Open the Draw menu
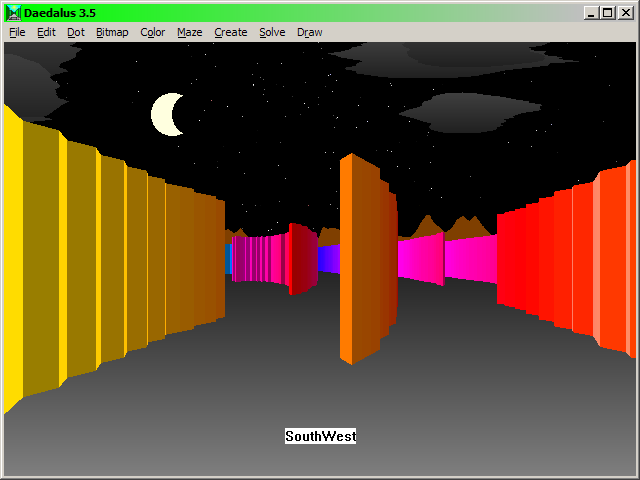The width and height of the screenshot is (640, 480). (309, 32)
